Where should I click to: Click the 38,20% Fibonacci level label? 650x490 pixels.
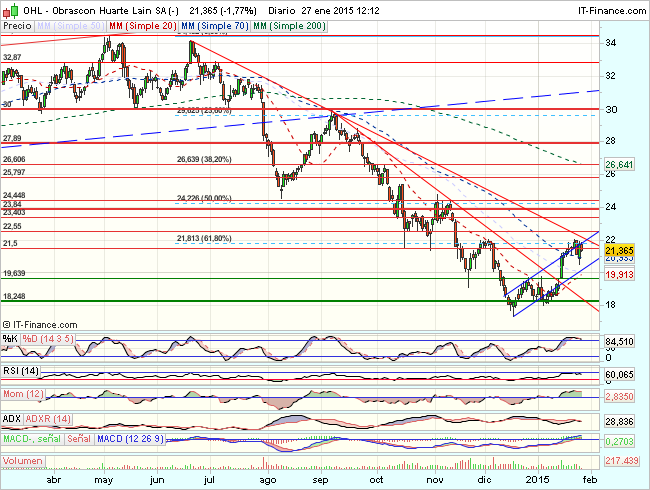(203, 158)
